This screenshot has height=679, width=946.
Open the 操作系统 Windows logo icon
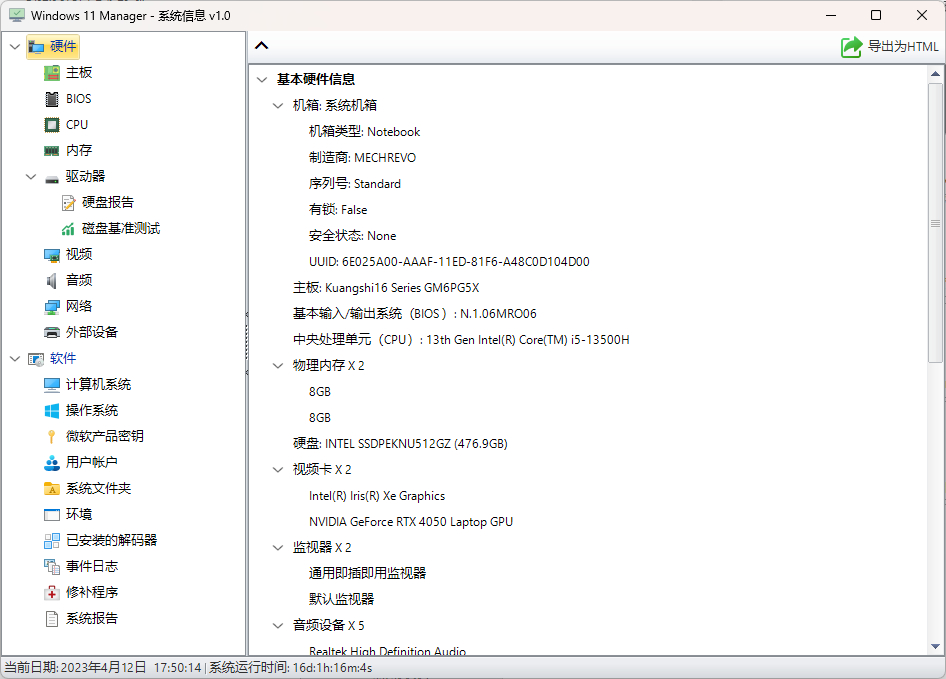pyautogui.click(x=52, y=410)
